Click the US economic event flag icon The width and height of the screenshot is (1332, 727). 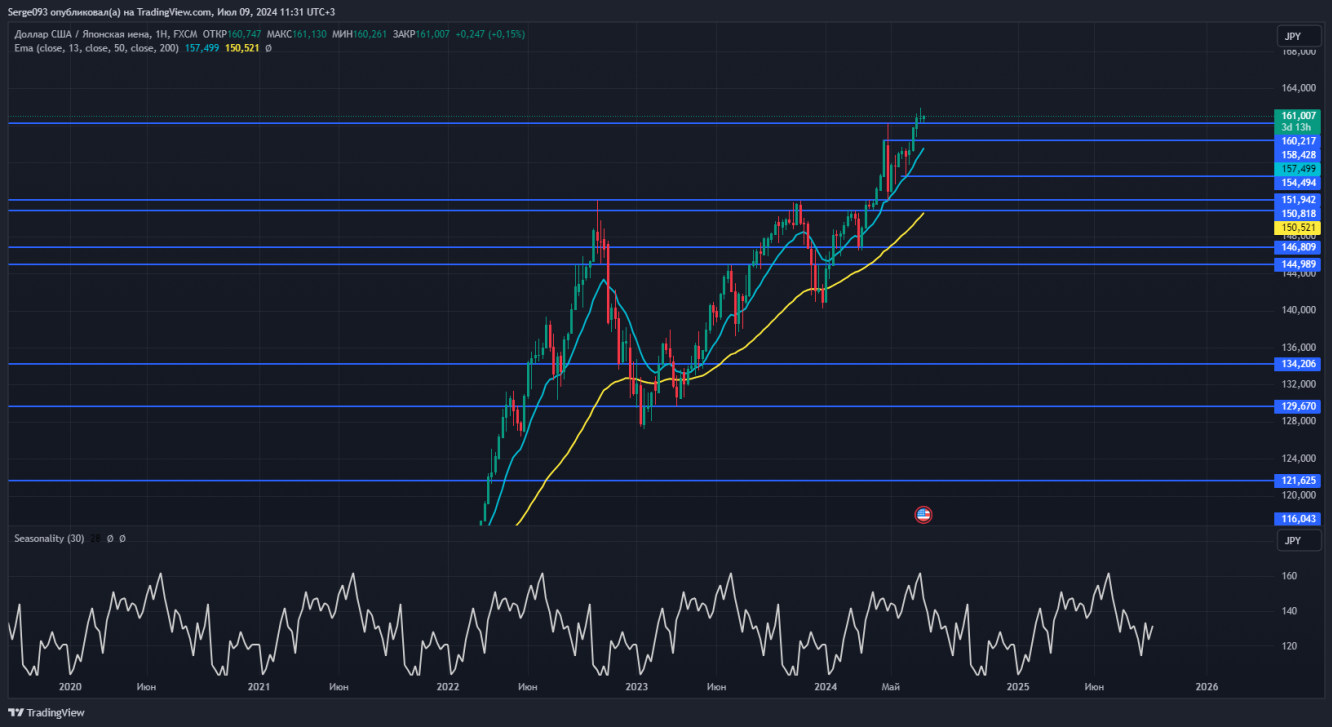(924, 515)
